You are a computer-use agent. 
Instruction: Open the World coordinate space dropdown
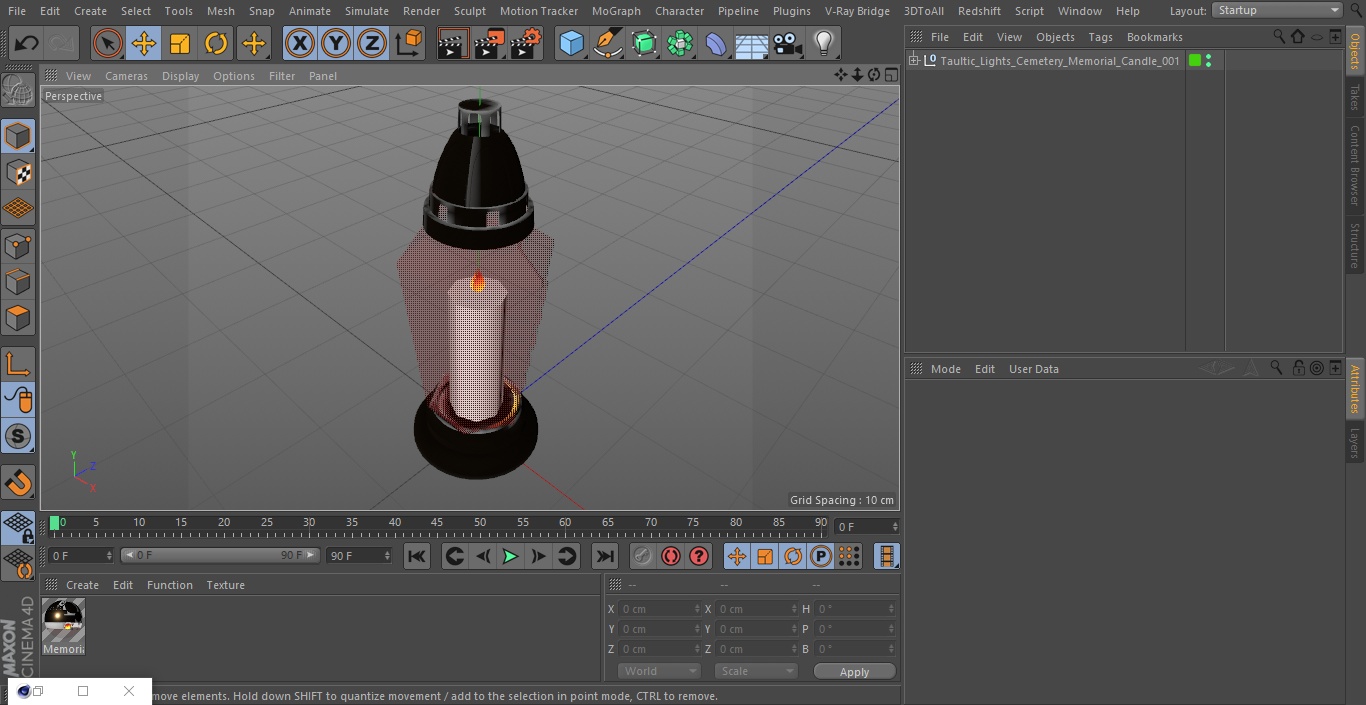[x=659, y=671]
